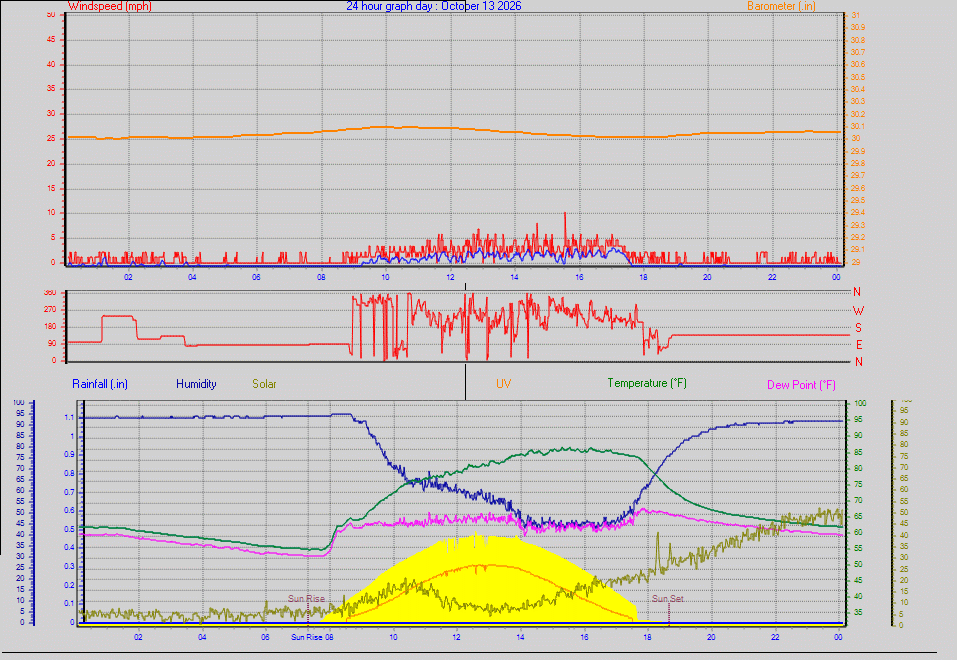
Task: Click the '06' hour label under the windspeed graph
Action: click(x=256, y=277)
